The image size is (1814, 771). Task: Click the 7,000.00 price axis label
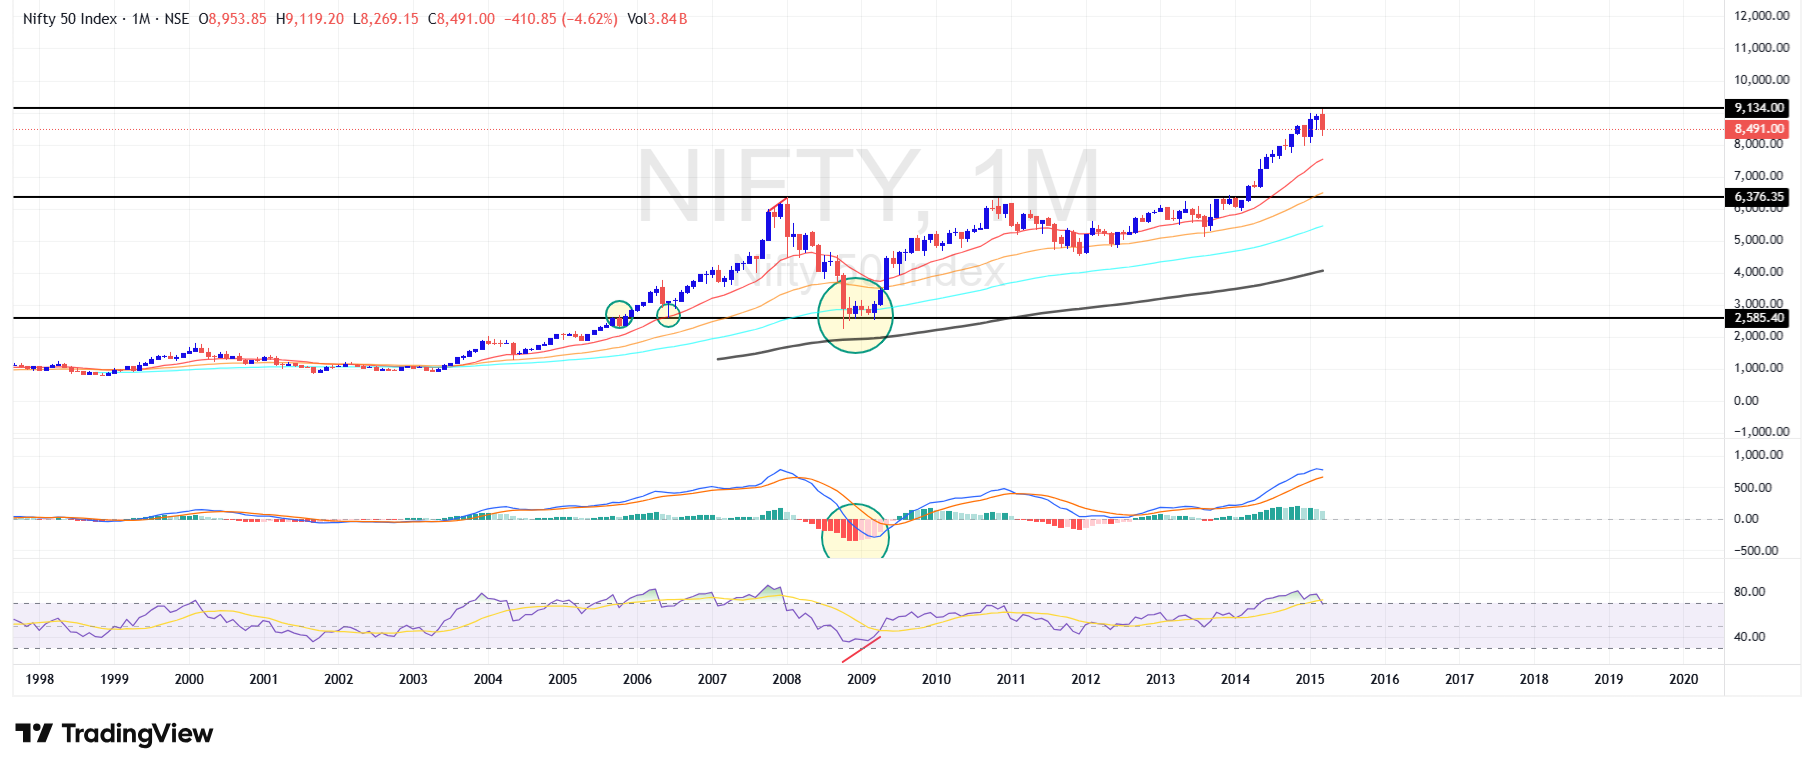pyautogui.click(x=1758, y=176)
